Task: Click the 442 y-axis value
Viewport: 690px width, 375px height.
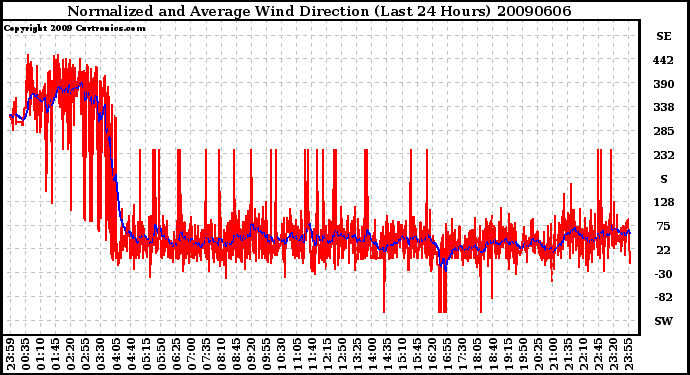Action: click(x=663, y=60)
